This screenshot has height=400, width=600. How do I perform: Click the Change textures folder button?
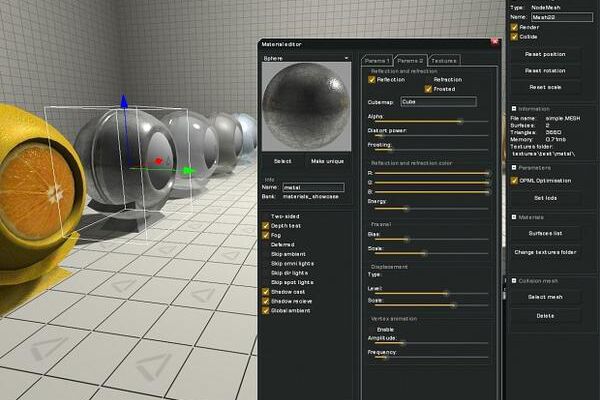[x=545, y=252]
